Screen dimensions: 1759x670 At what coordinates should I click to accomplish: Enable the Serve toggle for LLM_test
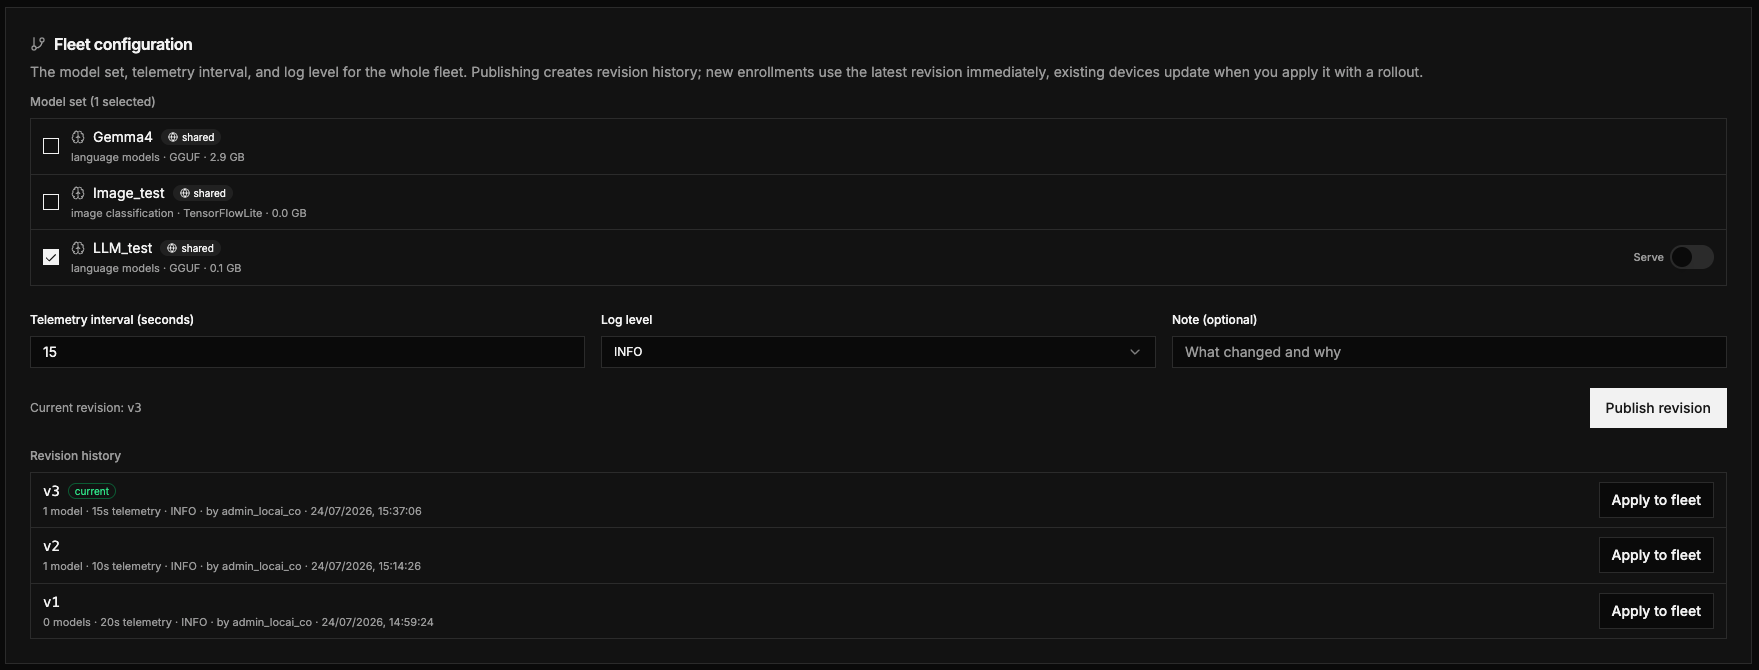1691,257
